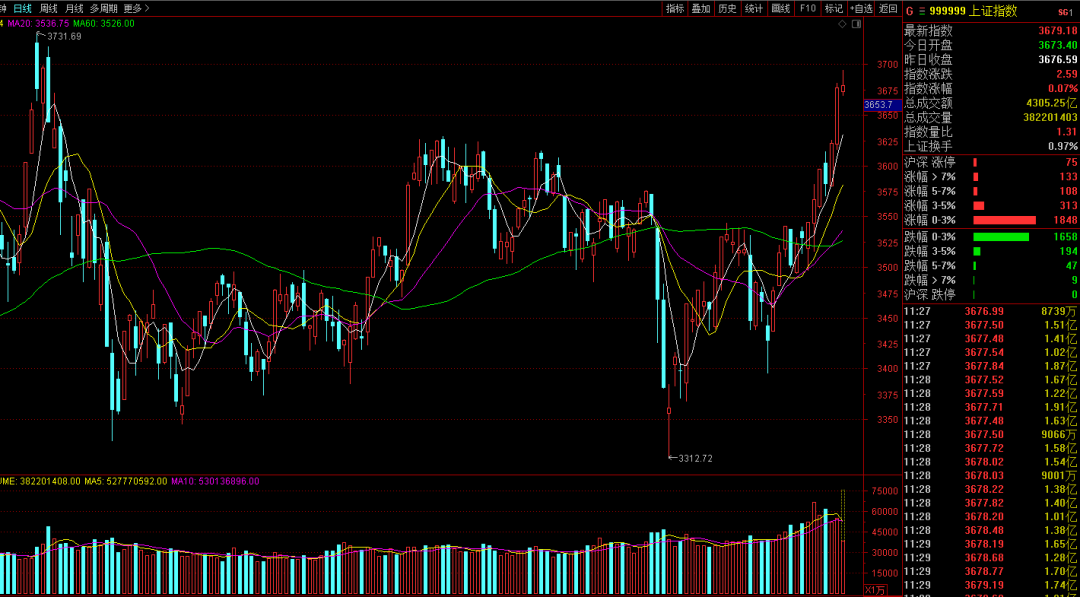The width and height of the screenshot is (1080, 597).
Task: Switch to the 周线 weekly chart tab
Action: [48, 8]
